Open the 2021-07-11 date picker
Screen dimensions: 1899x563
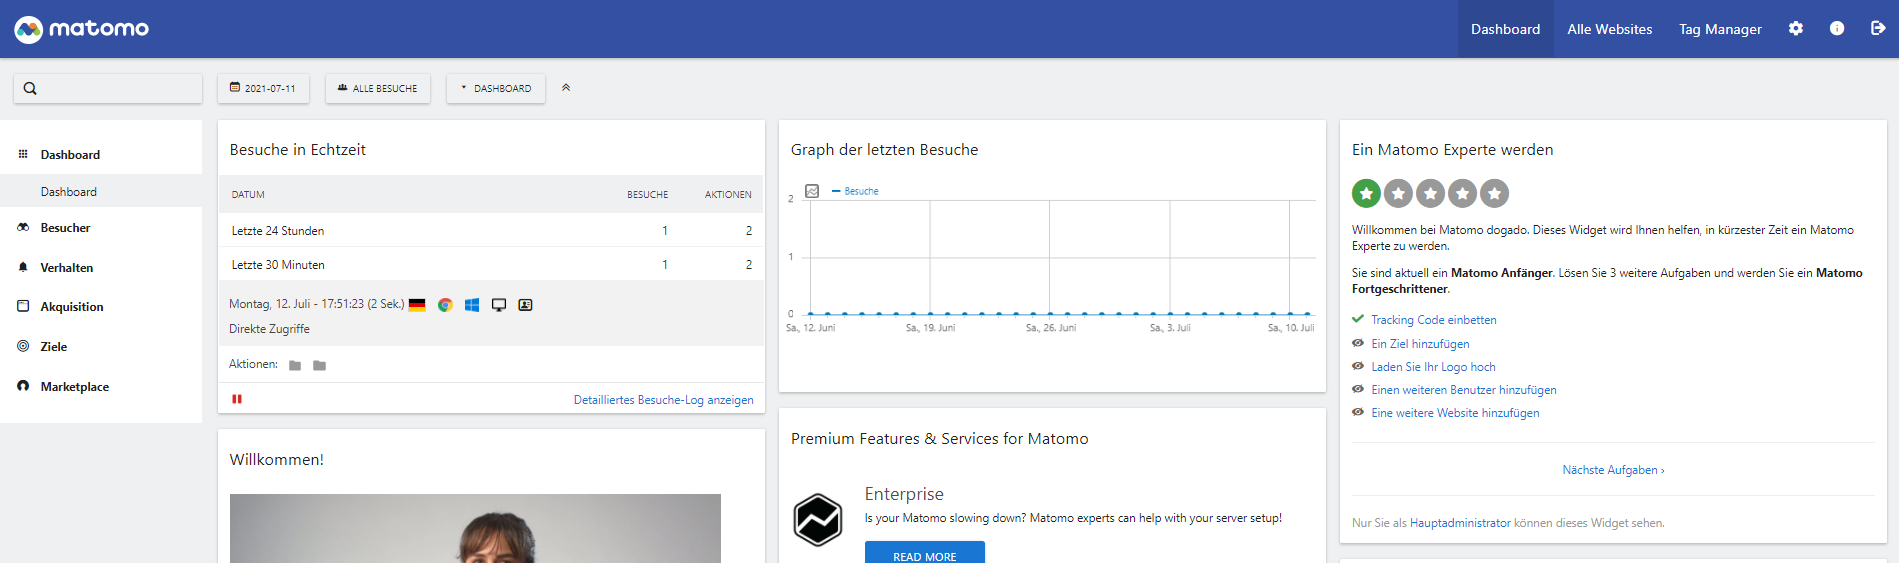pyautogui.click(x=263, y=88)
